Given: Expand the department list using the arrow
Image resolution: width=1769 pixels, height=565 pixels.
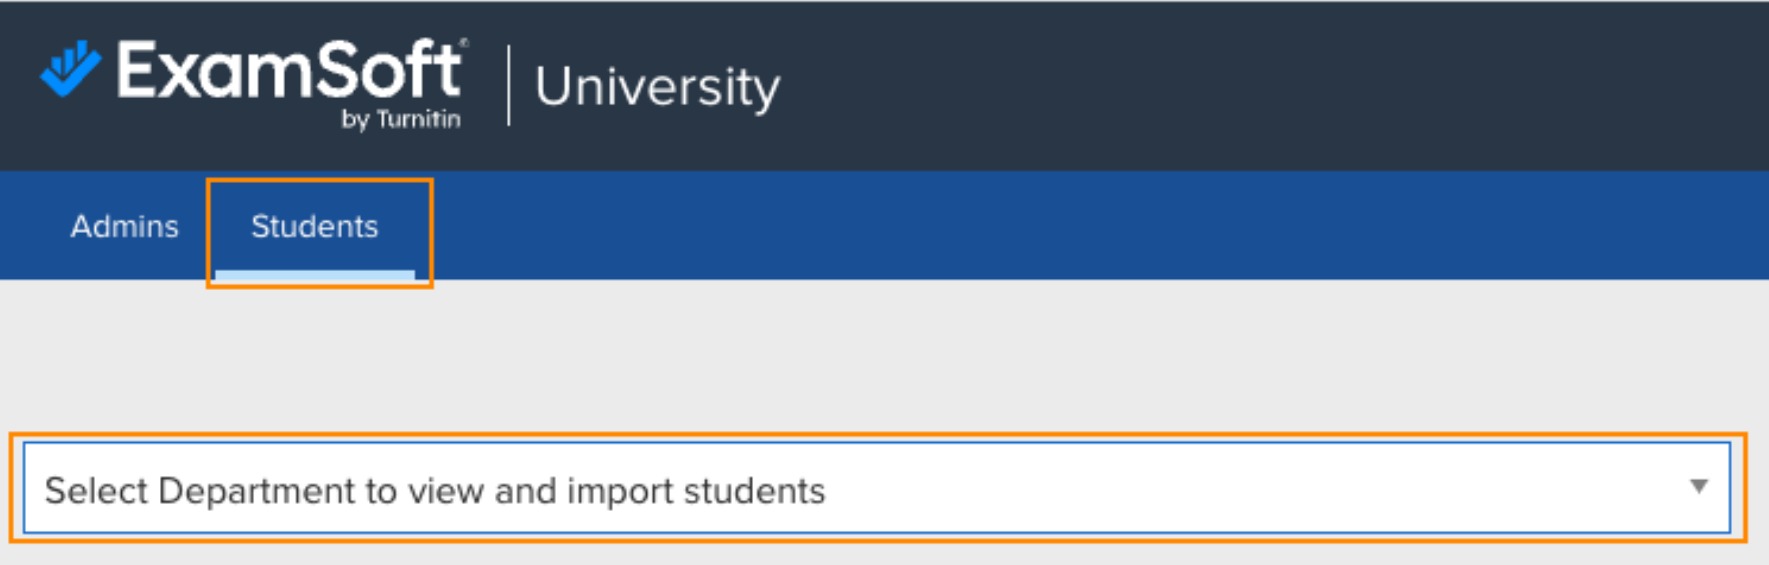Looking at the screenshot, I should (1698, 487).
